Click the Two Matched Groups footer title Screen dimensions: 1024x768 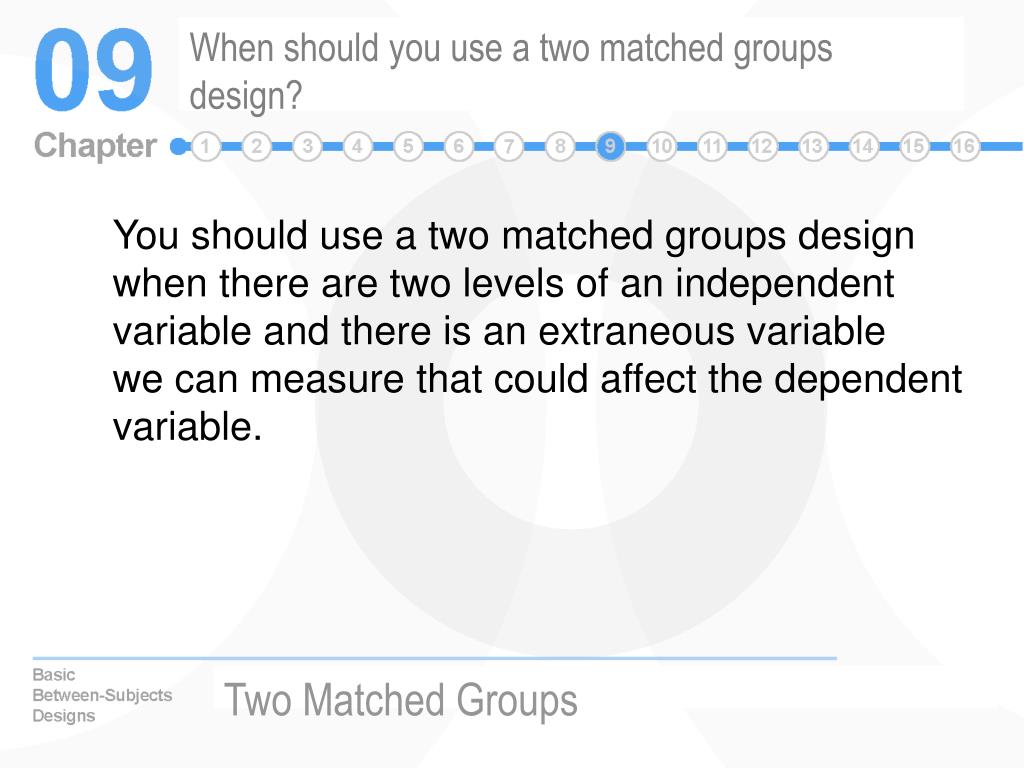click(401, 700)
